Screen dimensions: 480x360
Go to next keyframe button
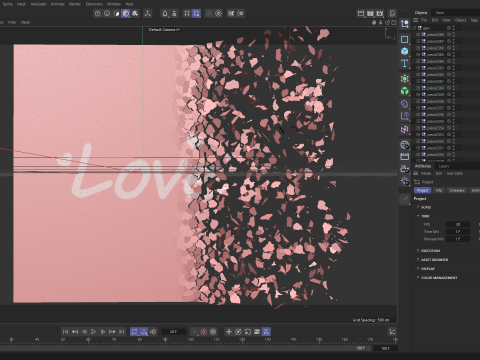[112, 331]
